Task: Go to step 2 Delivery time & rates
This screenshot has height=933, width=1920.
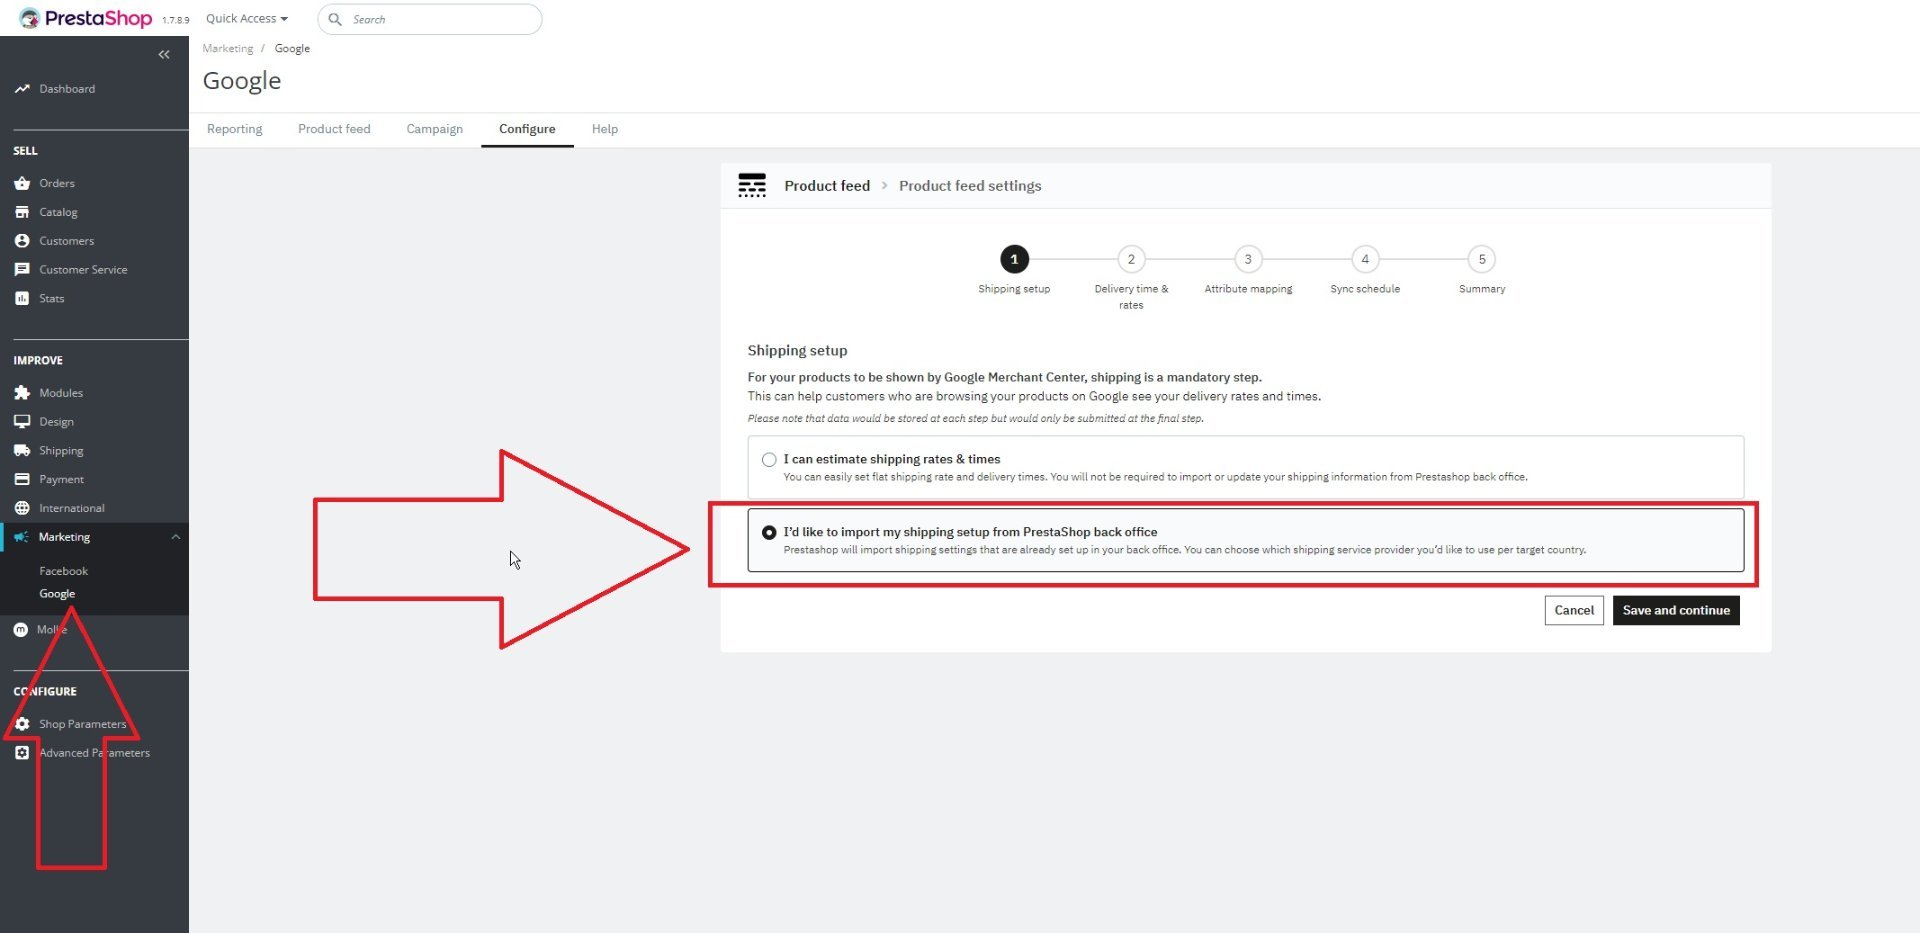Action: tap(1131, 259)
